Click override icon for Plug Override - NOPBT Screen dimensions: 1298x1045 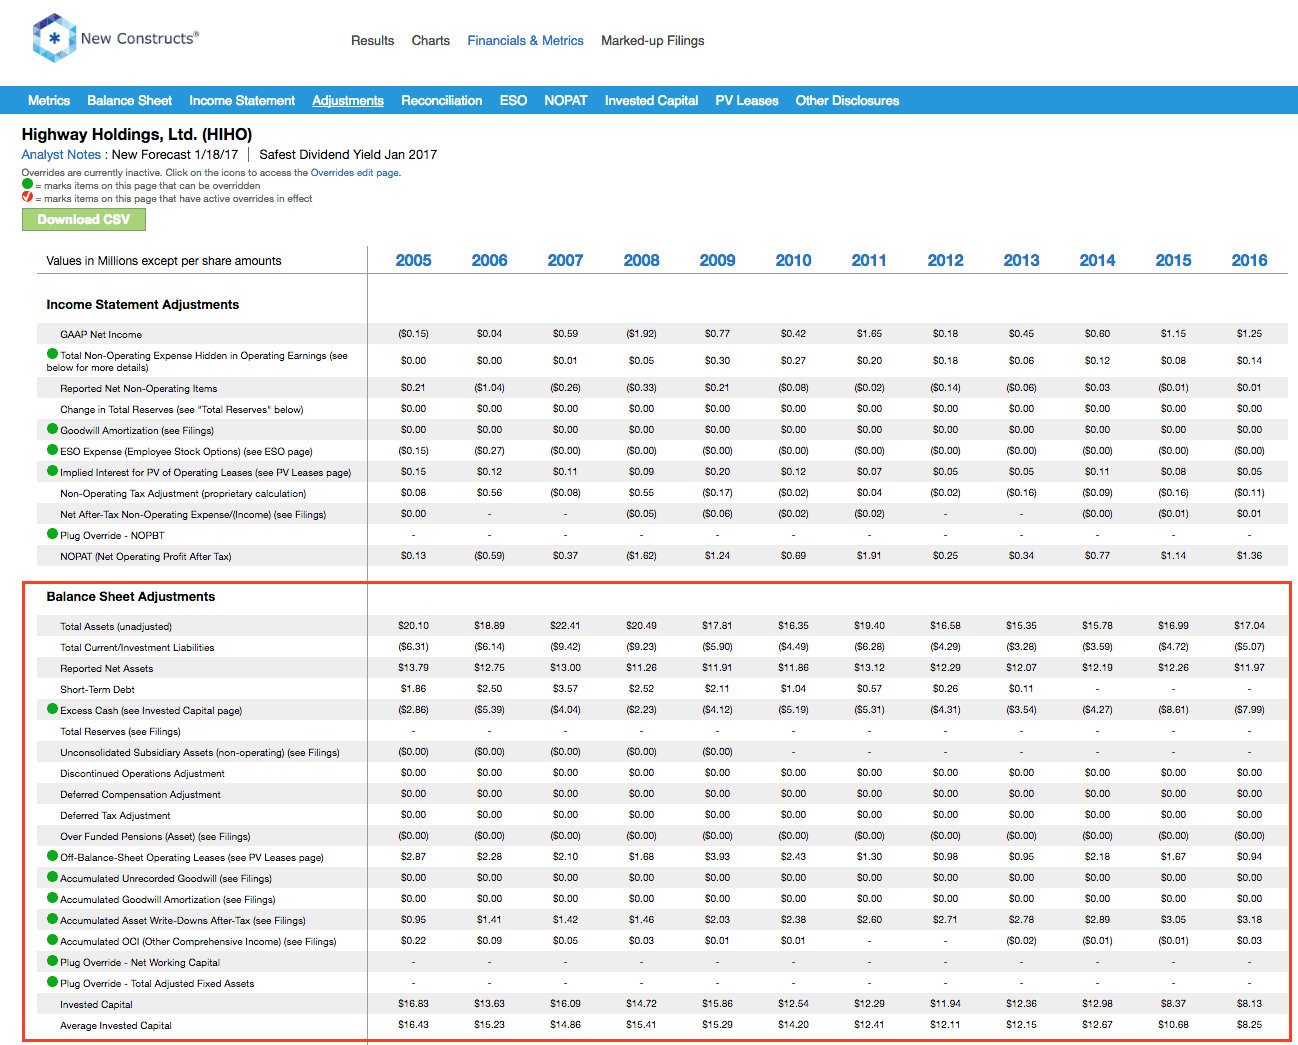tap(53, 534)
